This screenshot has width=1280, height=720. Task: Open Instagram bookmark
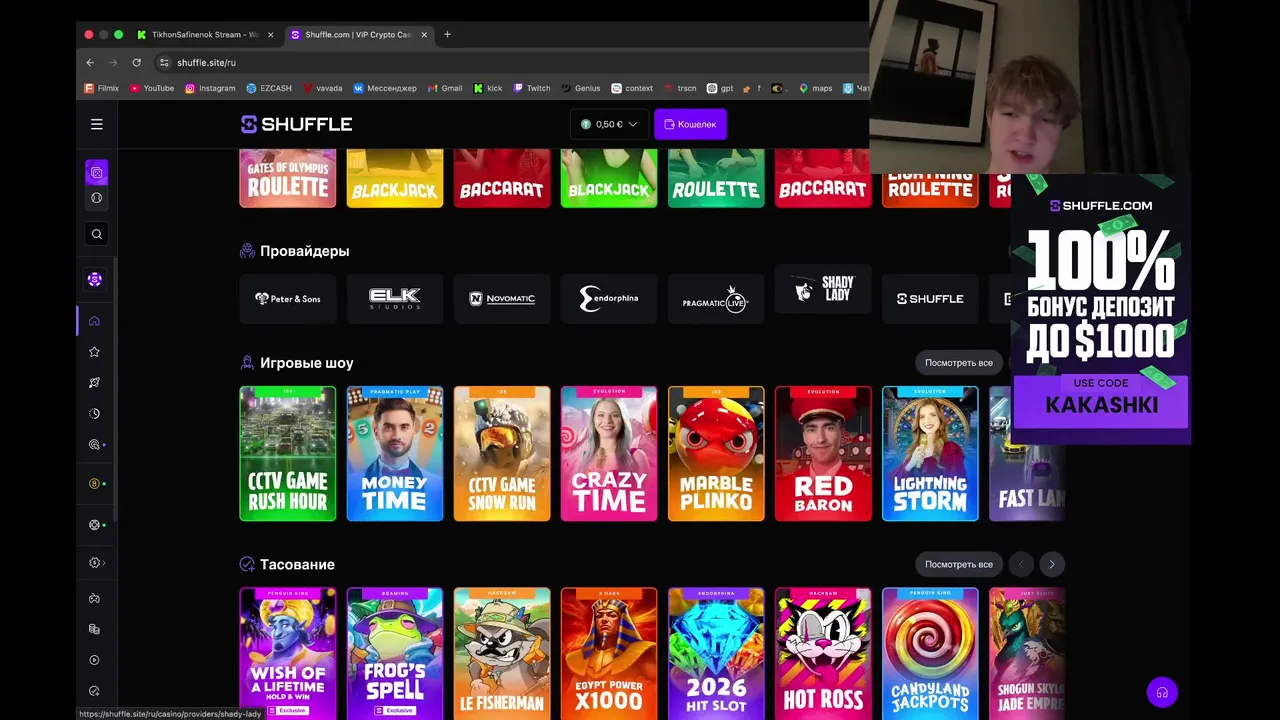pyautogui.click(x=210, y=88)
